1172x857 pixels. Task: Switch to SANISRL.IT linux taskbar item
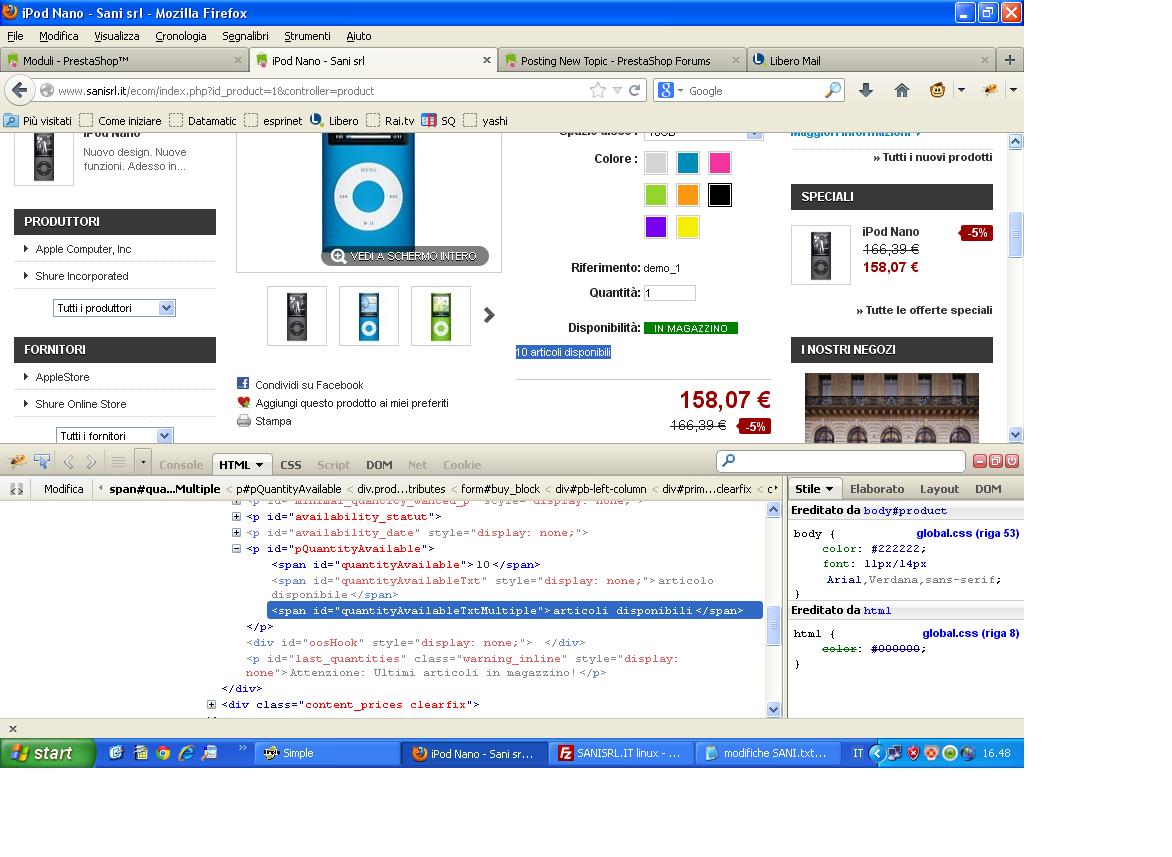click(x=620, y=753)
